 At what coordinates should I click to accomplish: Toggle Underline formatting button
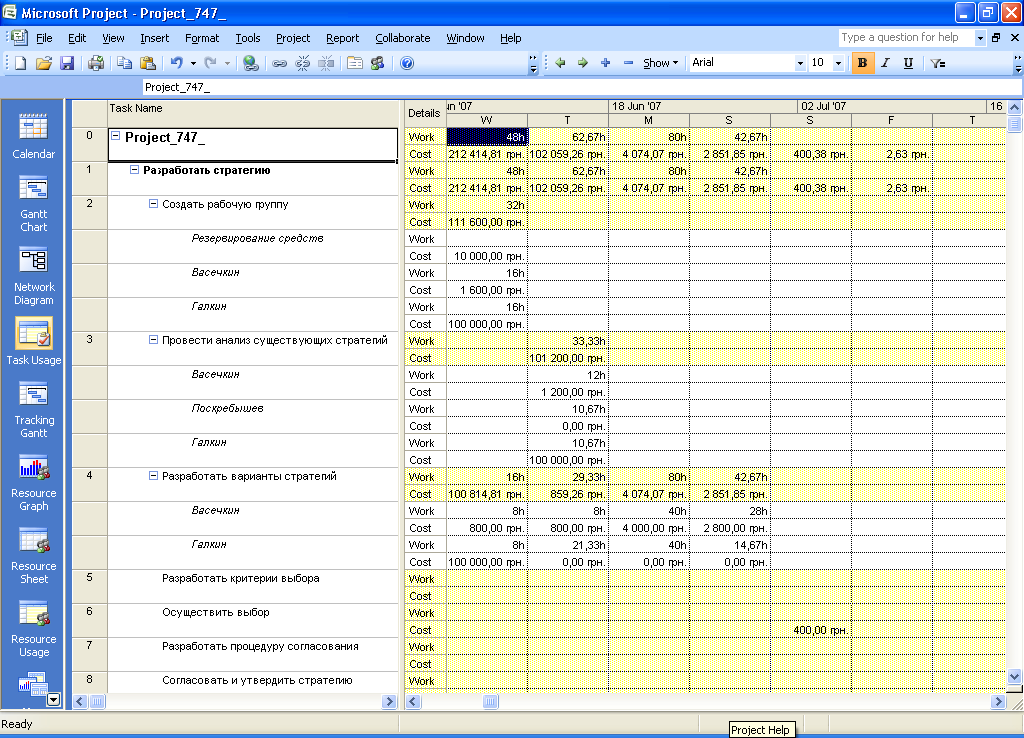click(x=908, y=63)
